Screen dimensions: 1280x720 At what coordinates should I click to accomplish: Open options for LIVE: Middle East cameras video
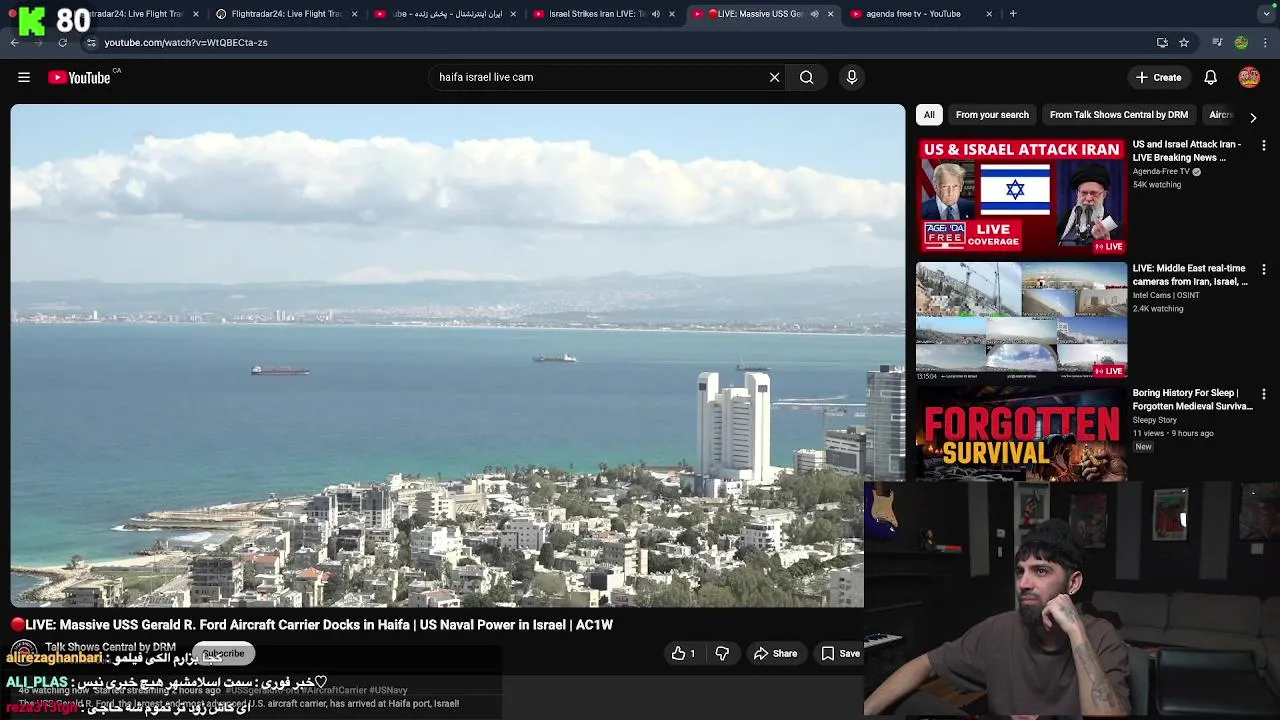click(1264, 270)
